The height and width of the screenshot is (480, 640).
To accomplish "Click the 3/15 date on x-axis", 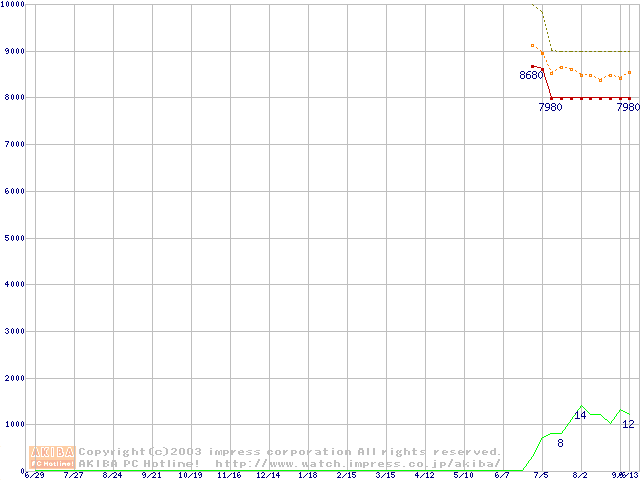I will click(385, 475).
